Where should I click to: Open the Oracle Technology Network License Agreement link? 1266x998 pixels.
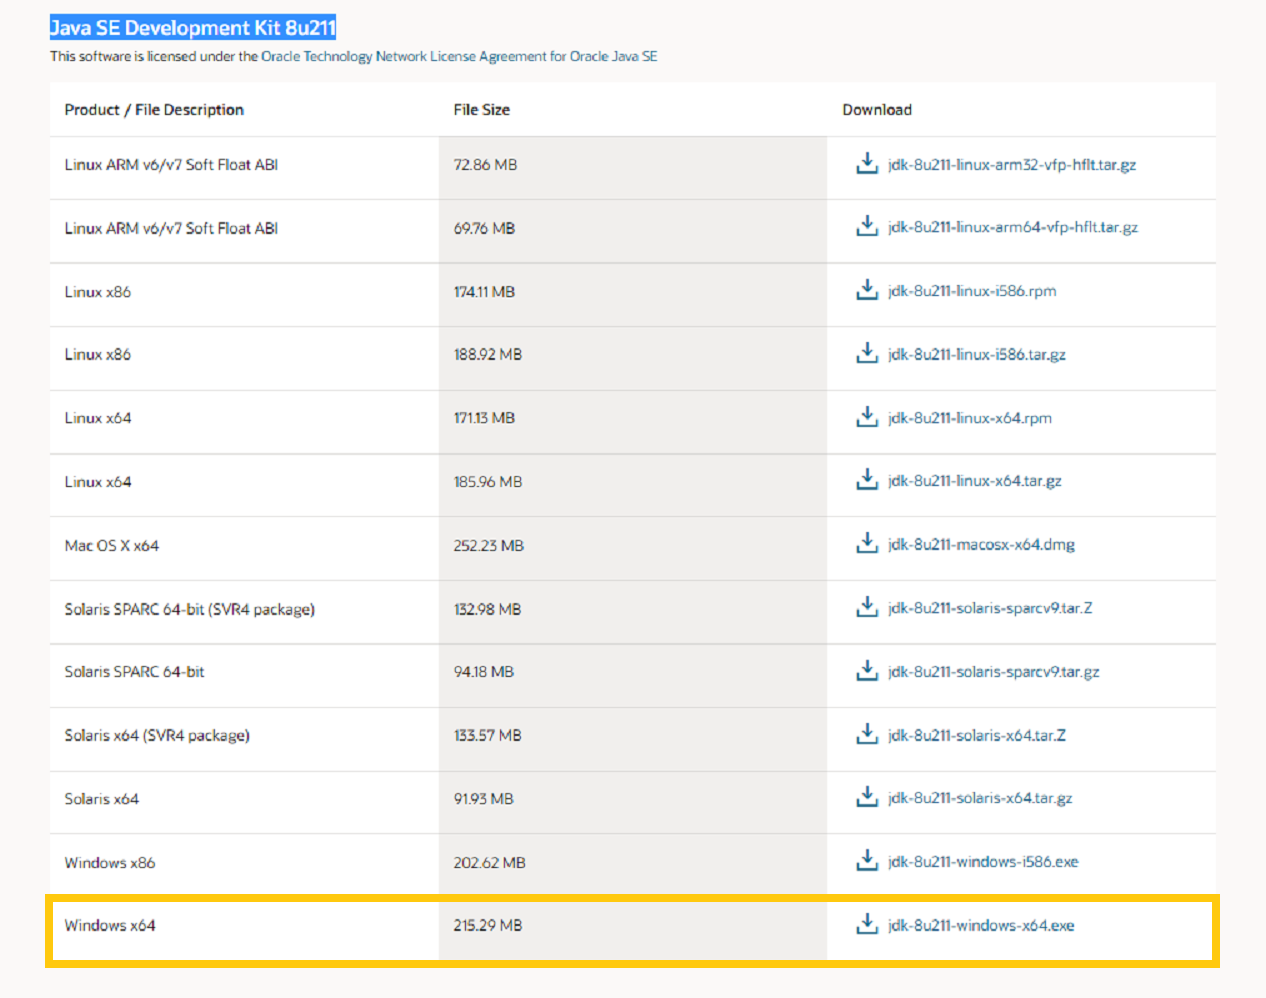click(x=459, y=56)
